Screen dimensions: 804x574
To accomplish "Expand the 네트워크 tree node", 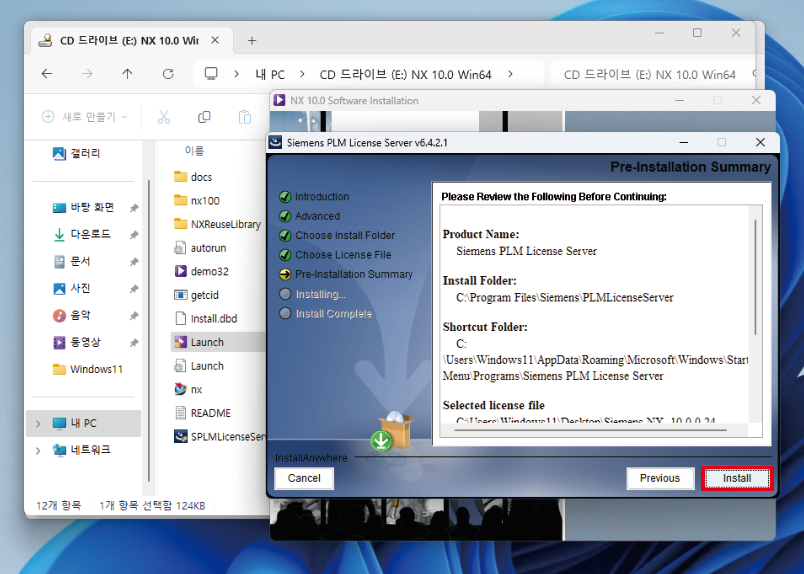I will 38,450.
